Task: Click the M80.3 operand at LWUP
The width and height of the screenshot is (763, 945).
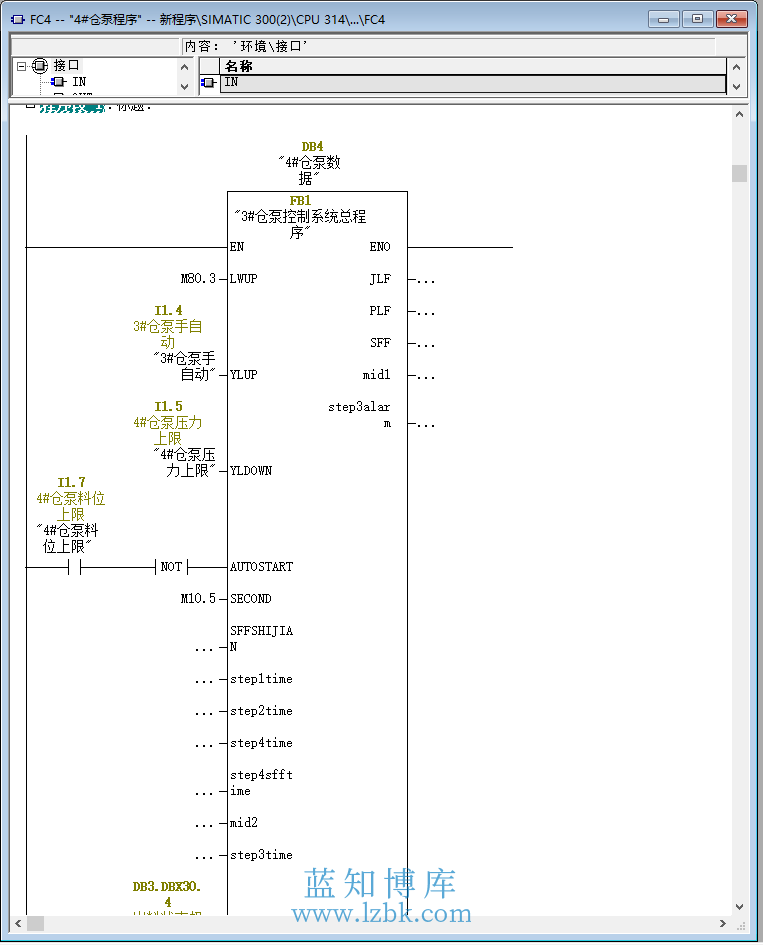Action: pyautogui.click(x=198, y=278)
